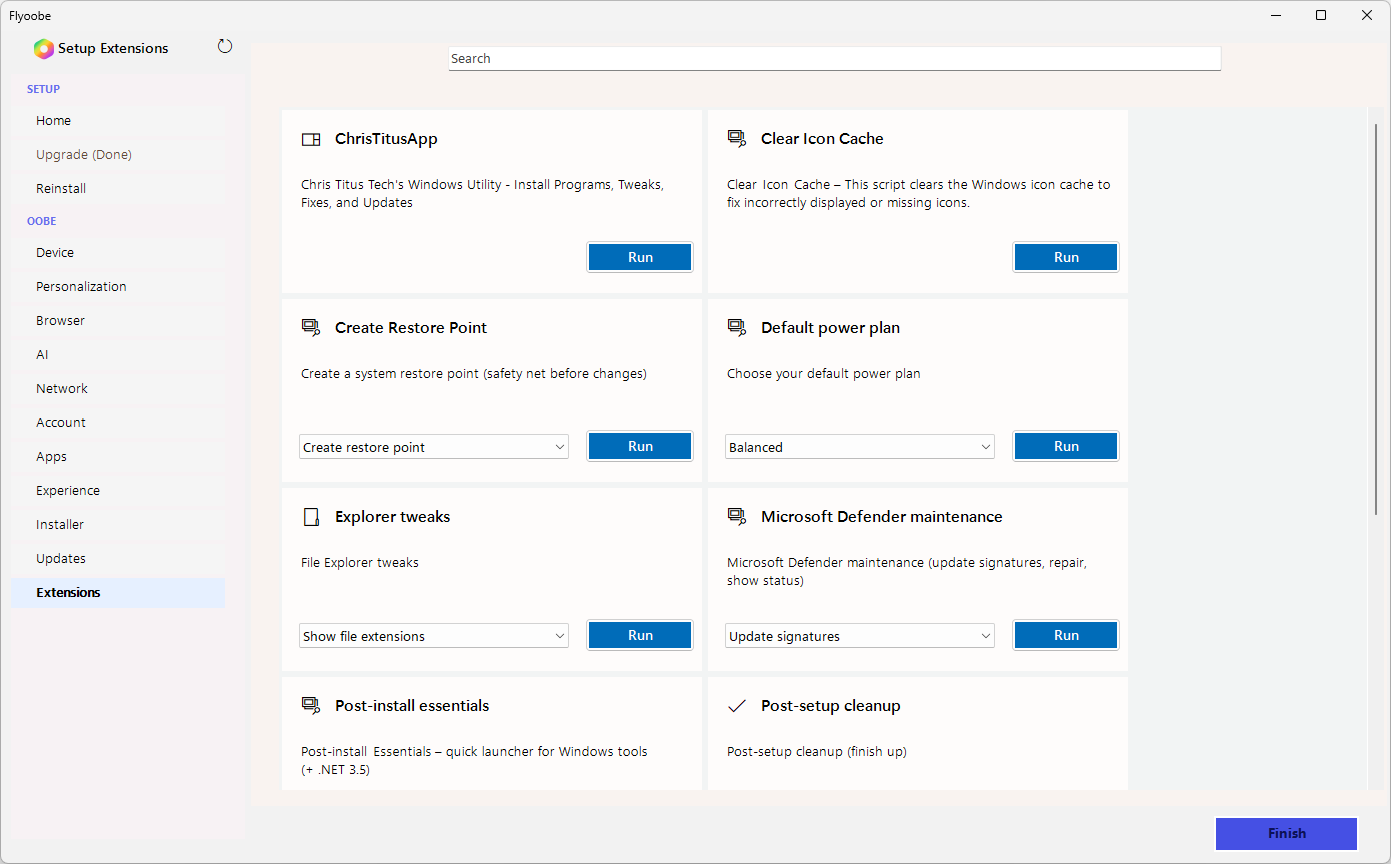Open the Create restore point dropdown
The height and width of the screenshot is (864, 1391).
click(x=434, y=447)
